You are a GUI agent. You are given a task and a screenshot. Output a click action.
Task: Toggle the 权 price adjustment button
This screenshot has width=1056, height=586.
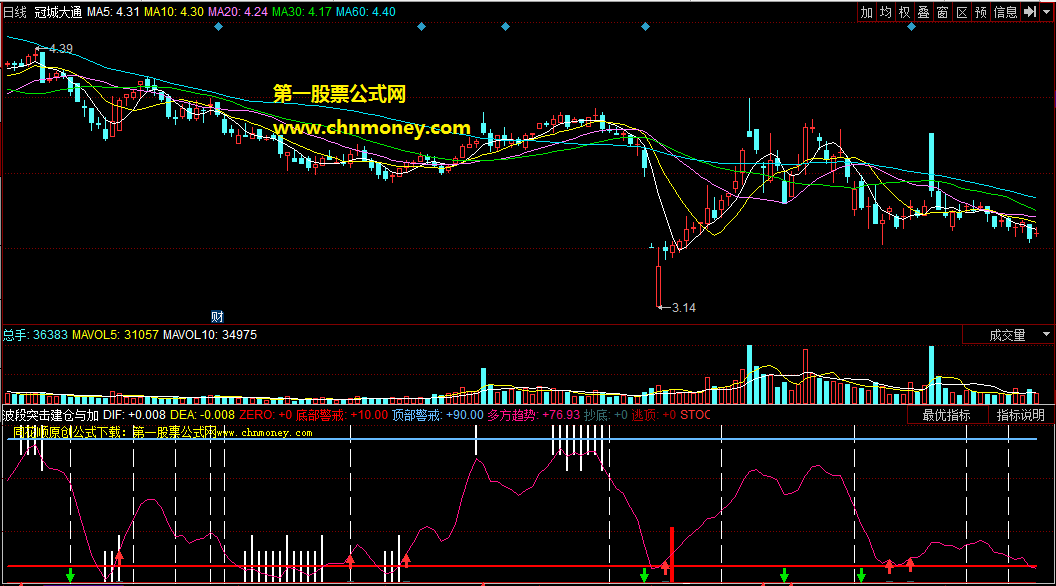pos(904,12)
